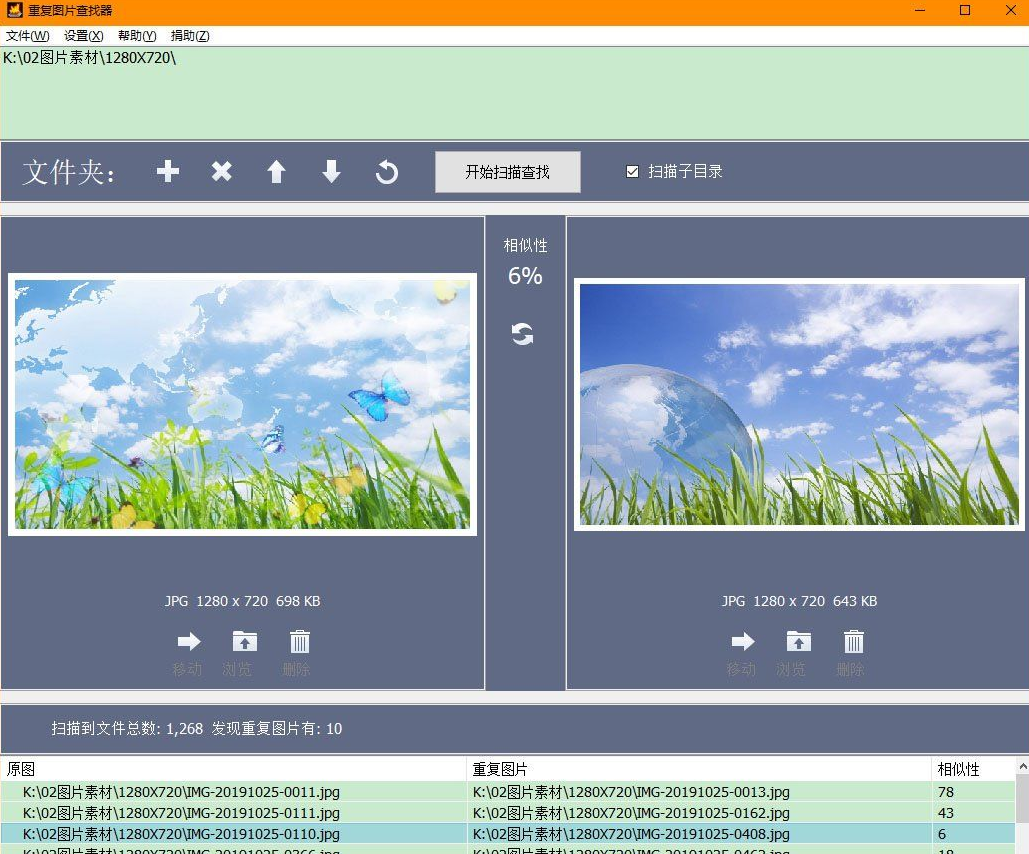Move folder down with down arrow

[331, 172]
